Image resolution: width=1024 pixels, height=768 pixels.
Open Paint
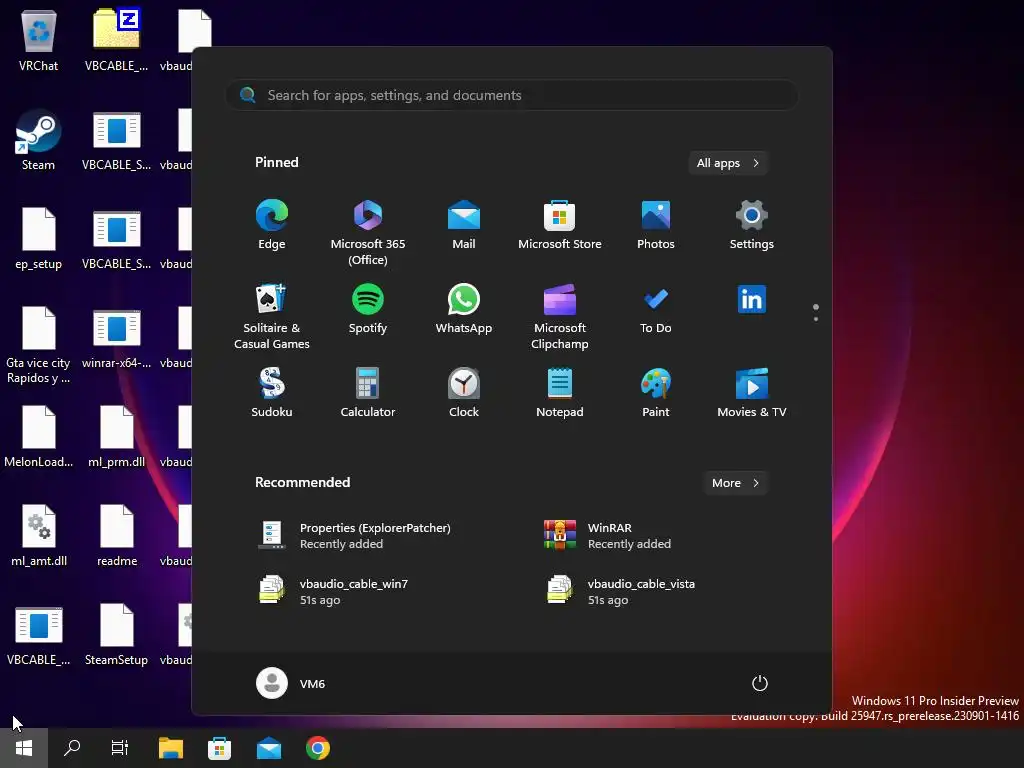point(656,392)
